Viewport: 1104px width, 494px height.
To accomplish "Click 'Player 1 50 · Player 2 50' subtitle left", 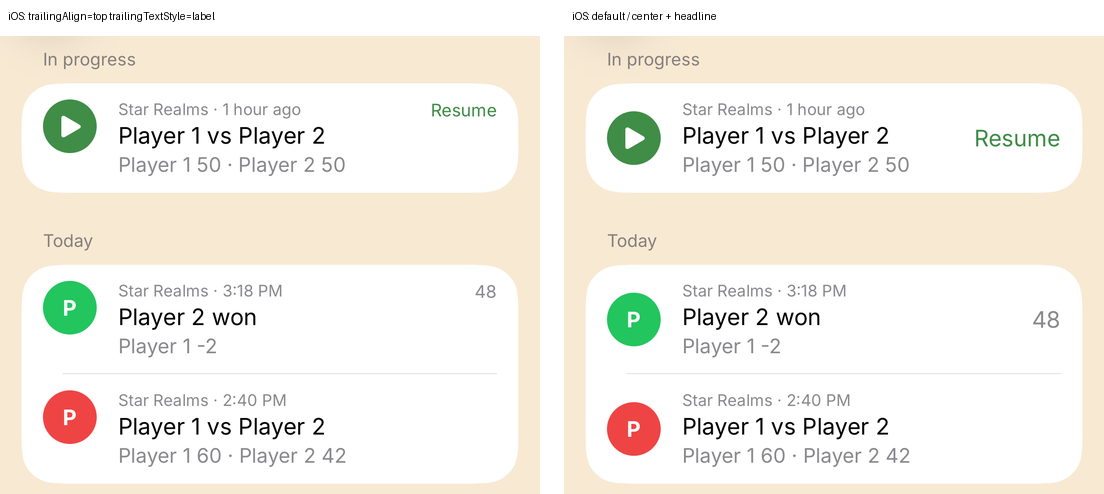I will (232, 165).
